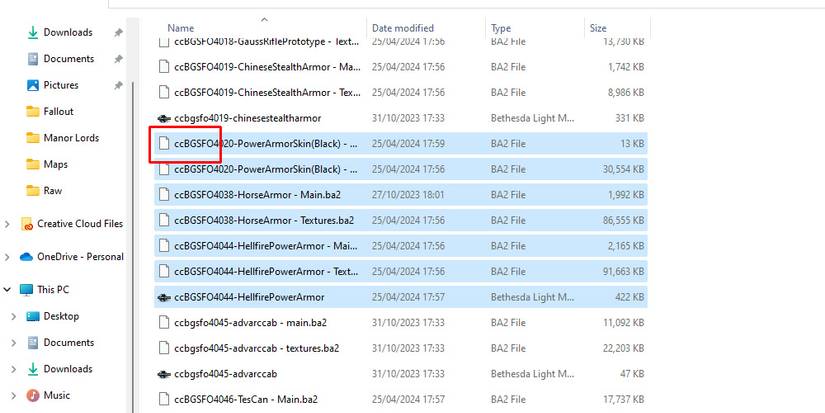Click file icon of ccBGSFO4038-HorseArmor - Main.ba2
This screenshot has width=825, height=413.
coord(164,195)
